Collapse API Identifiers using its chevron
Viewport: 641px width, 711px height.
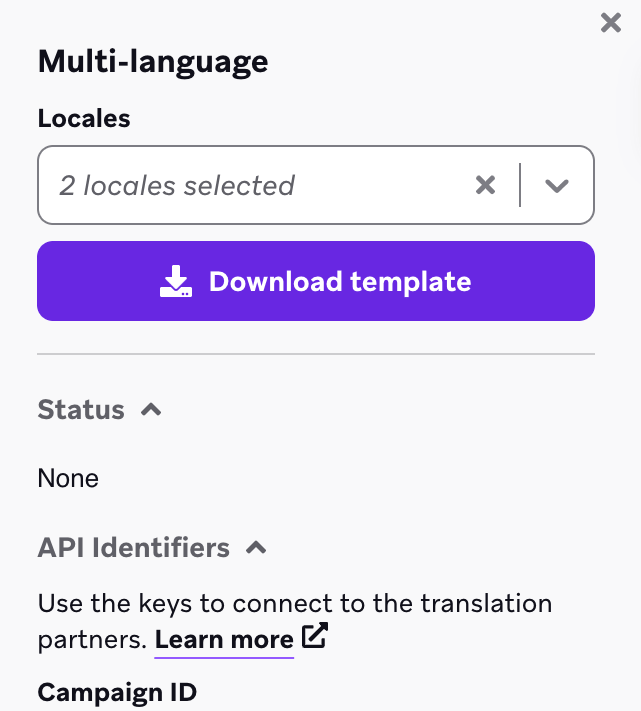tap(256, 547)
